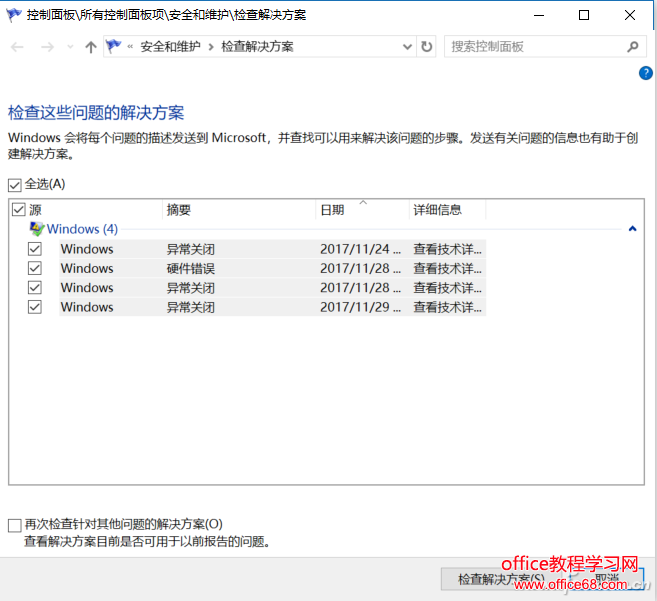Click the flag icon in address bar
Screen dimensions: 657x601
click(114, 46)
